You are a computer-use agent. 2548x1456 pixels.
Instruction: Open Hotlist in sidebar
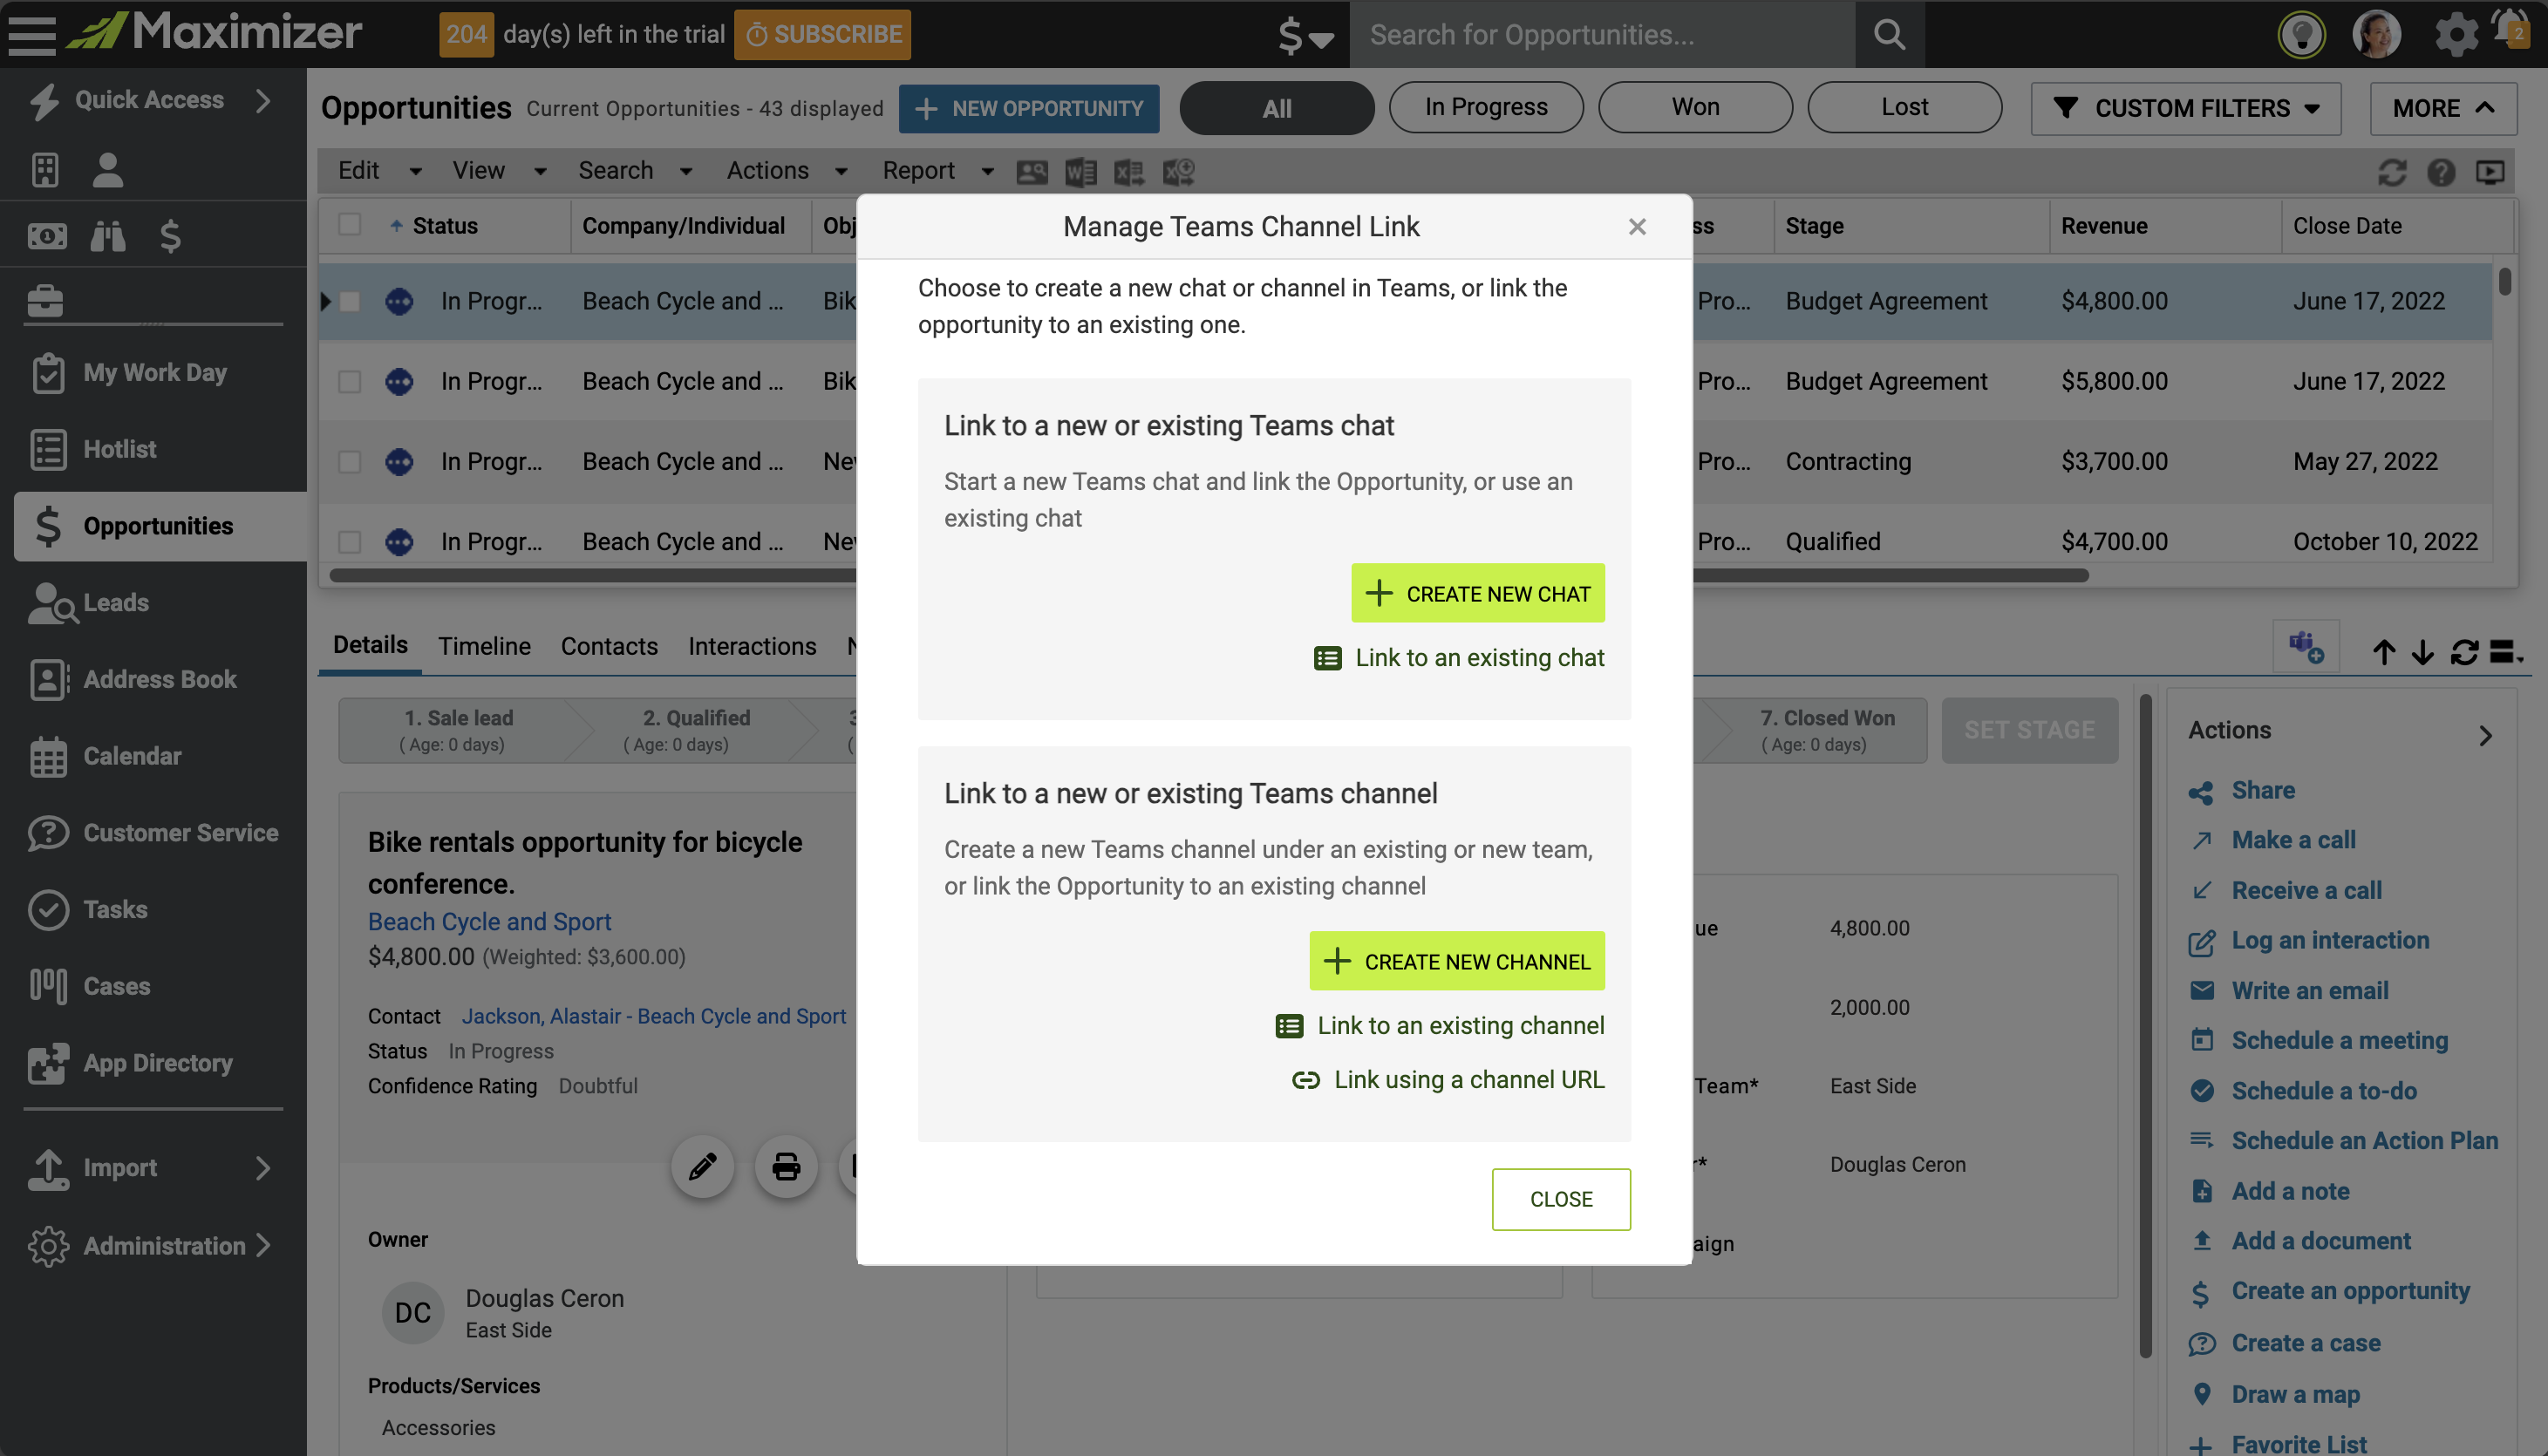point(120,449)
